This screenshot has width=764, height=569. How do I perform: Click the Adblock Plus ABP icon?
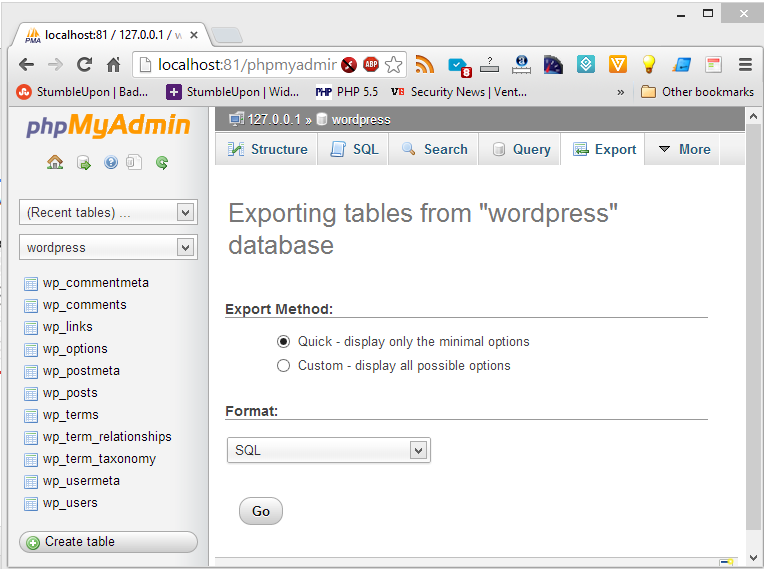371,64
